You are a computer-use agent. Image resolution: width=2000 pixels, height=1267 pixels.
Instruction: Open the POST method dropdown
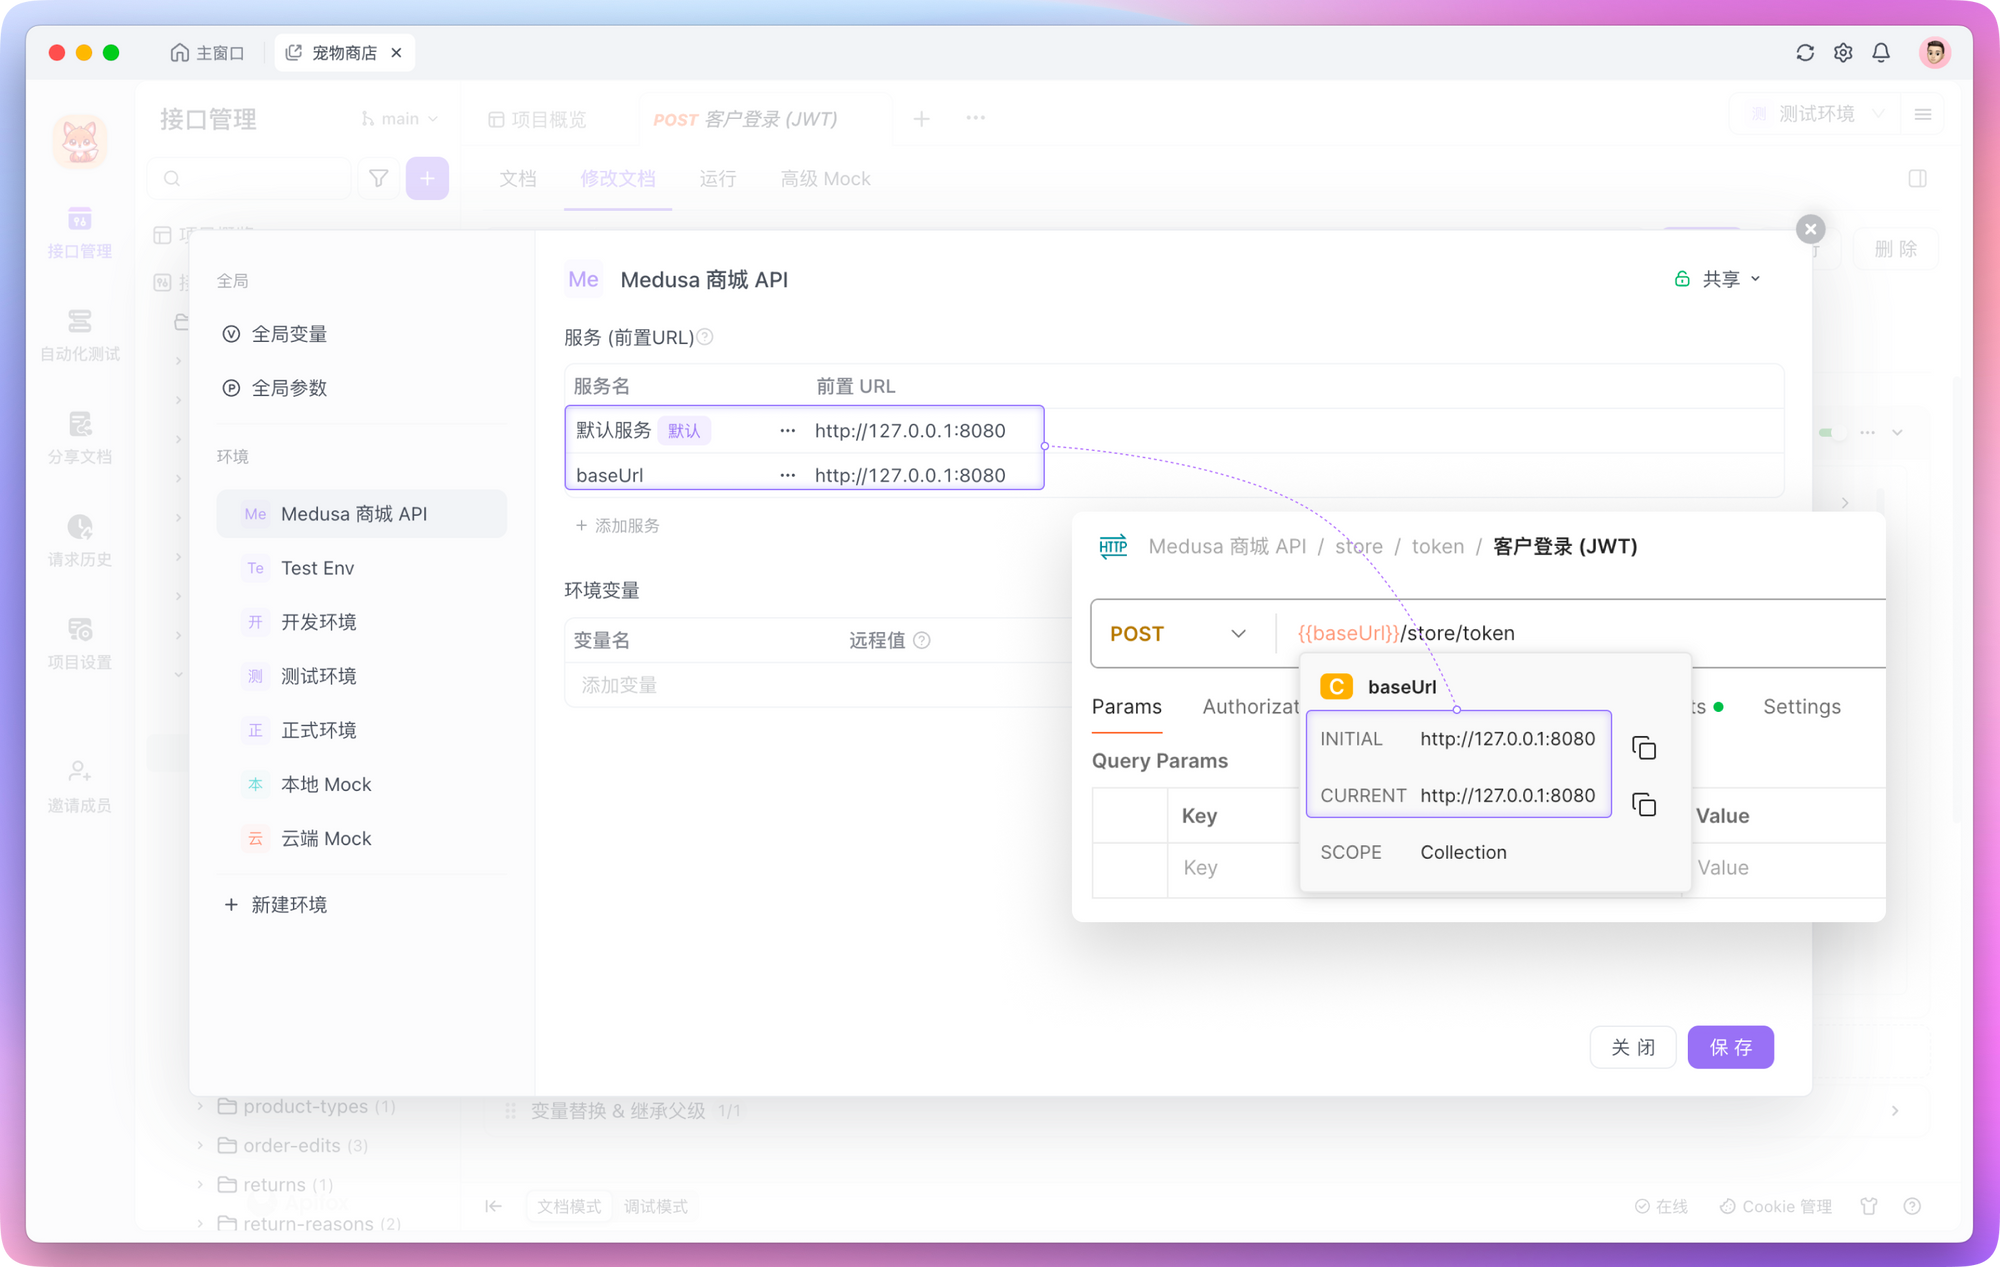tap(1178, 633)
